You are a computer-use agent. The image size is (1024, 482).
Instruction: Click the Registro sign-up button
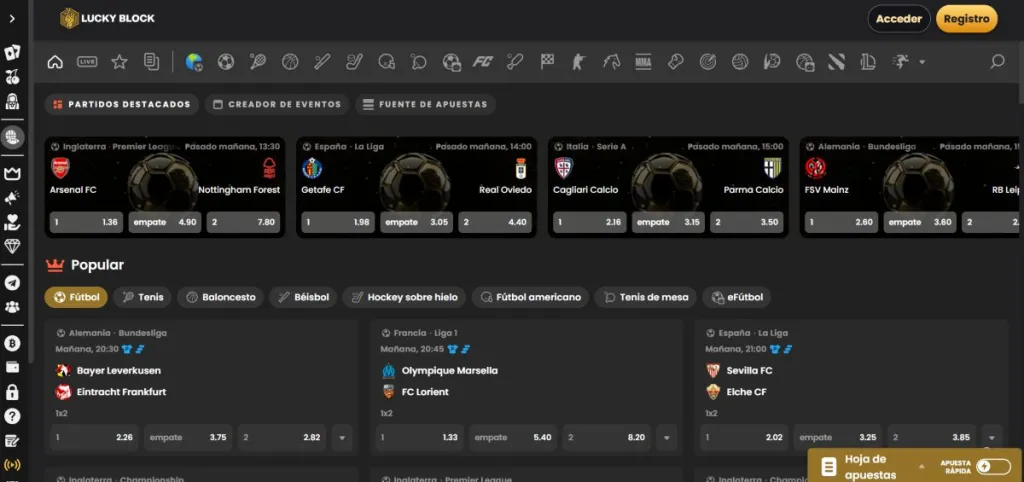[967, 19]
